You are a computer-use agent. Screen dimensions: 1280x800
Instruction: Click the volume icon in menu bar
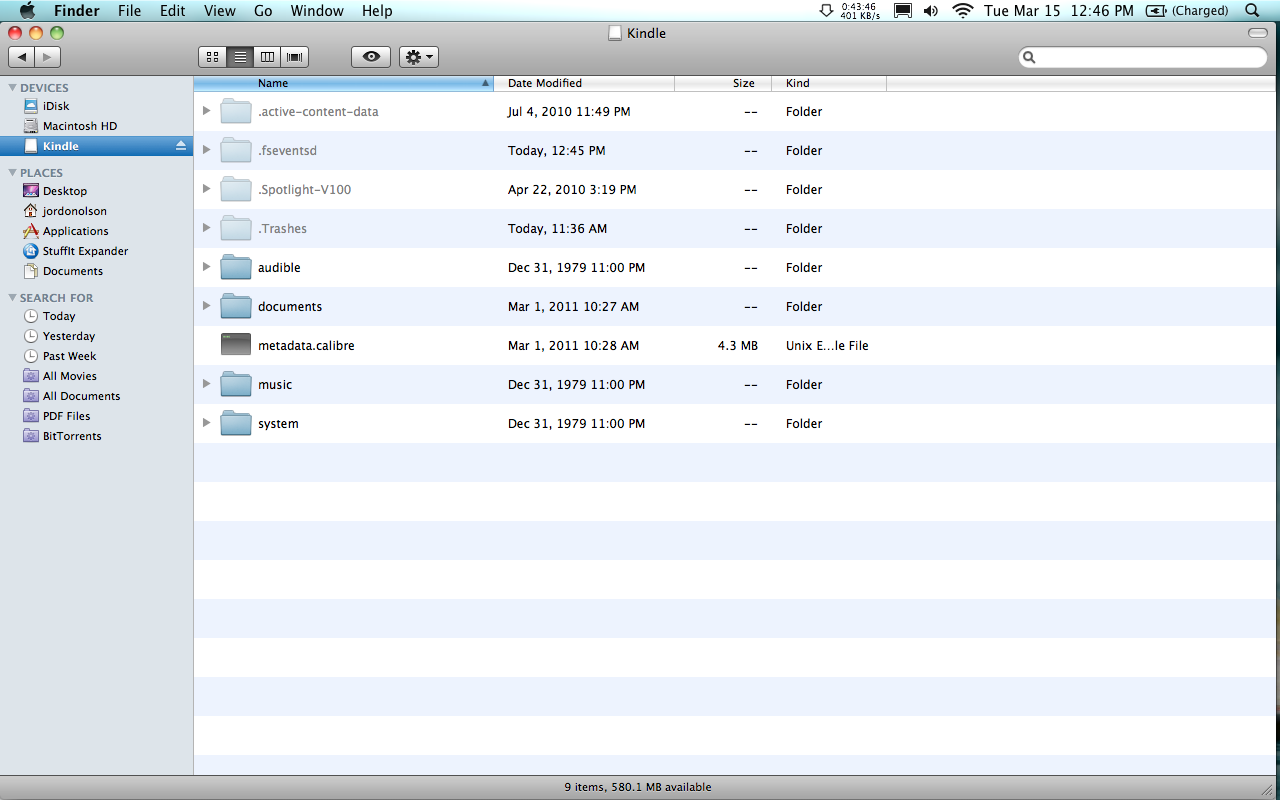[931, 11]
